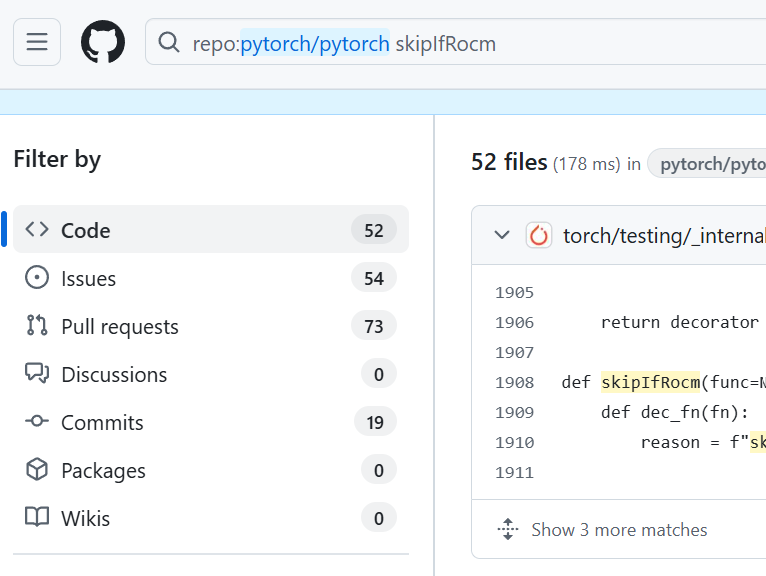Click the Commits node icon
The width and height of the screenshot is (766, 576).
tap(37, 421)
